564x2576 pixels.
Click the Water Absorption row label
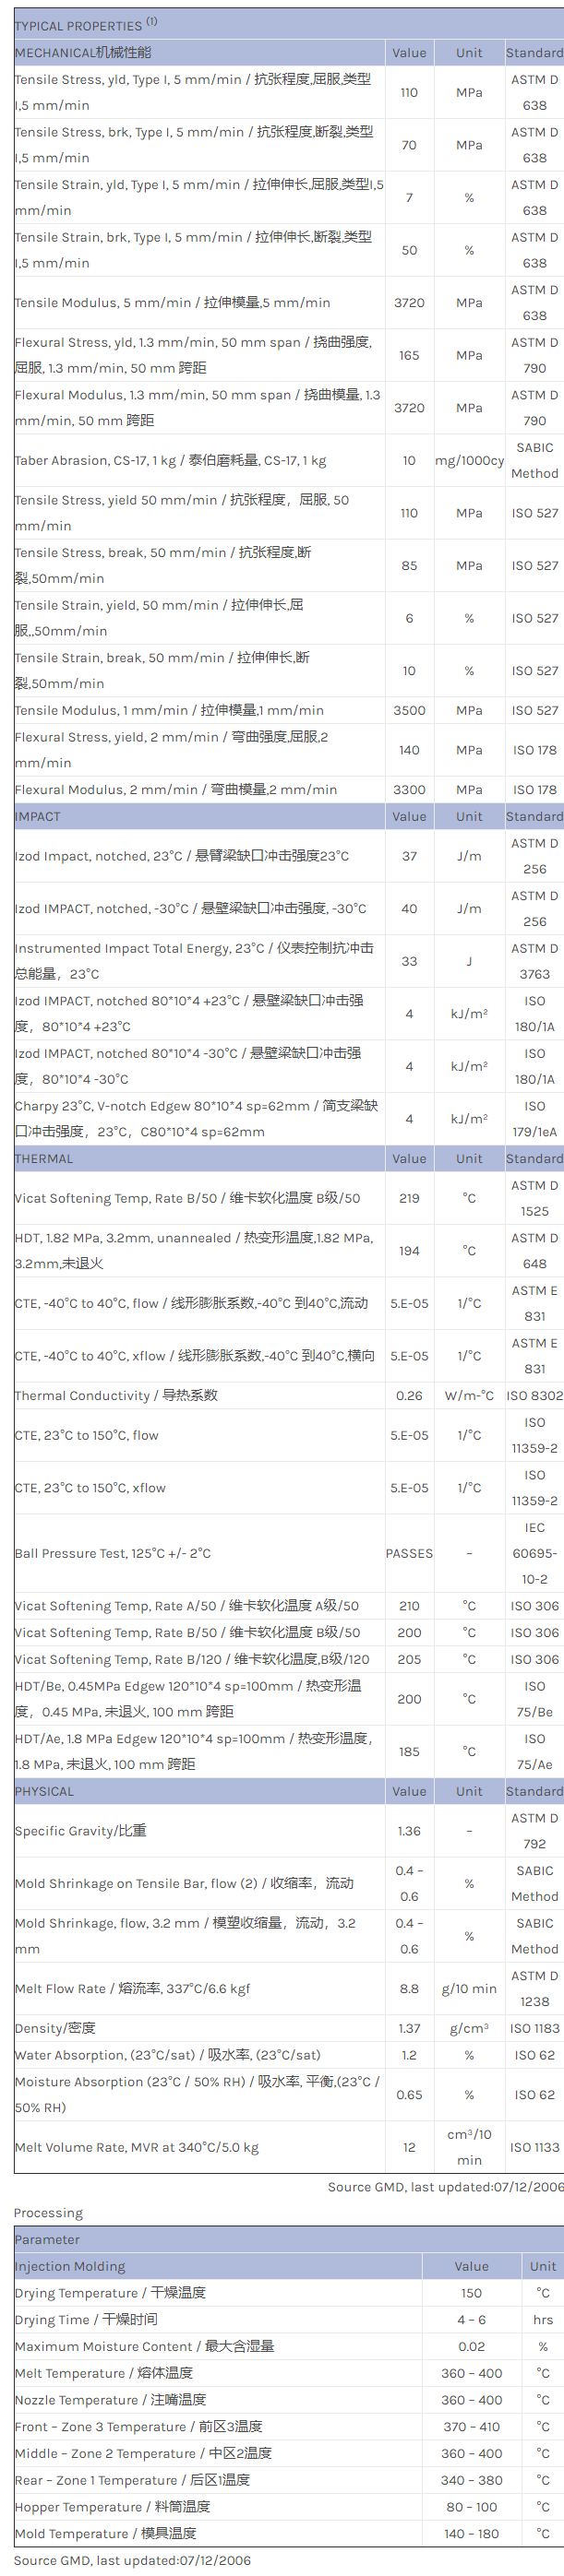tap(167, 2055)
